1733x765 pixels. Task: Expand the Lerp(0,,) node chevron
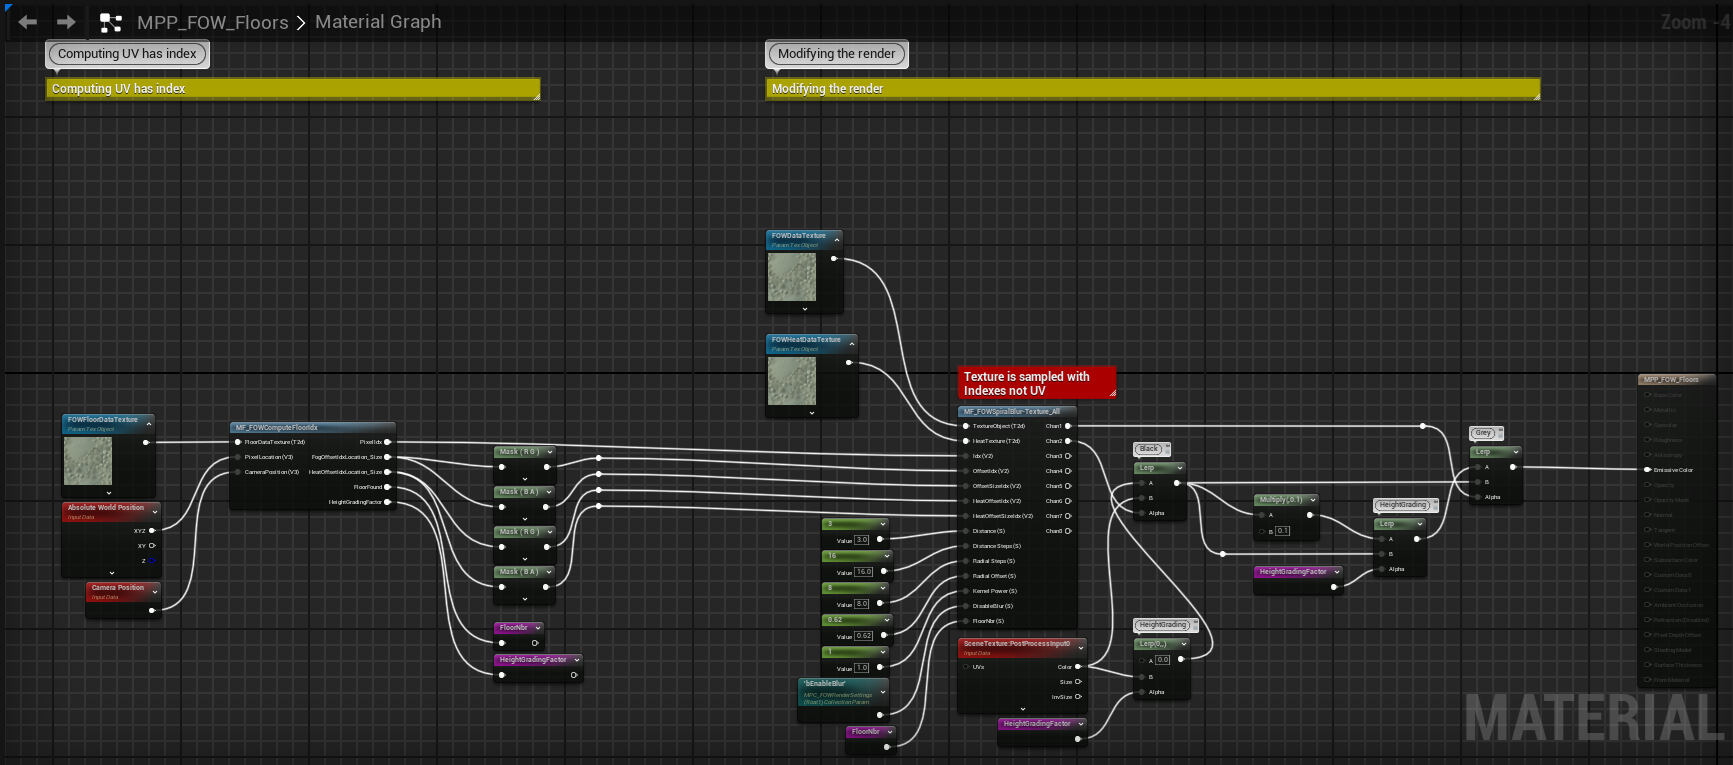click(x=1183, y=644)
